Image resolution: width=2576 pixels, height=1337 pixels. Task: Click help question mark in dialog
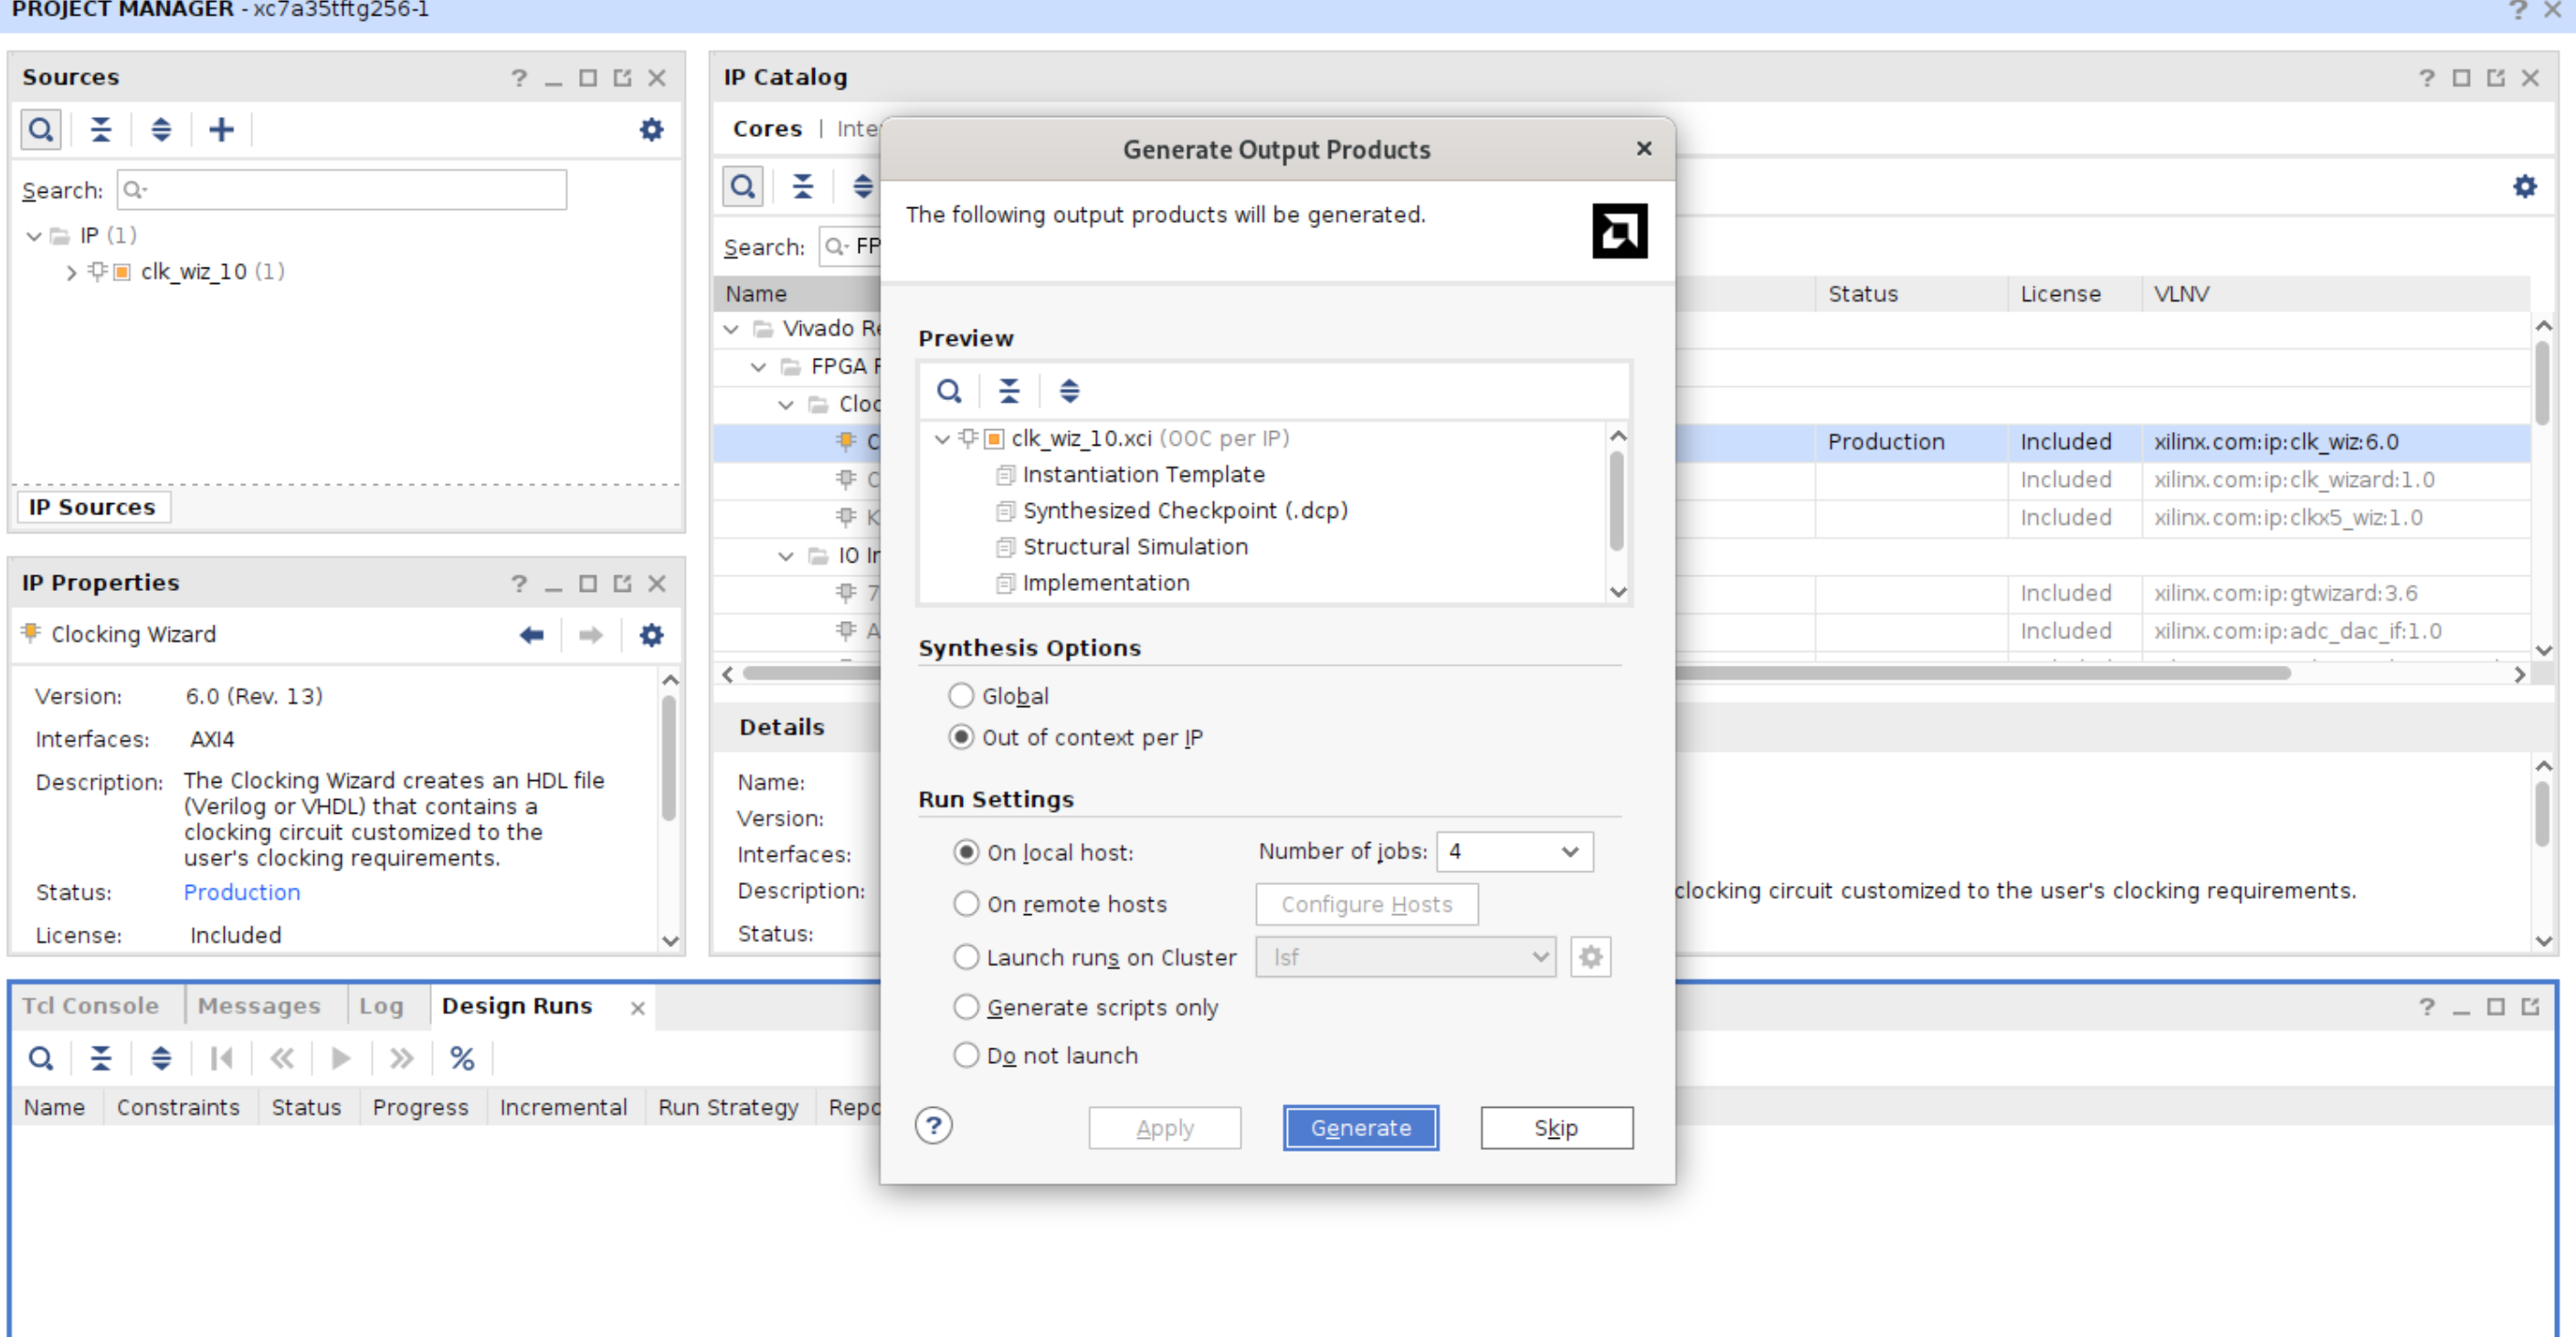[933, 1126]
